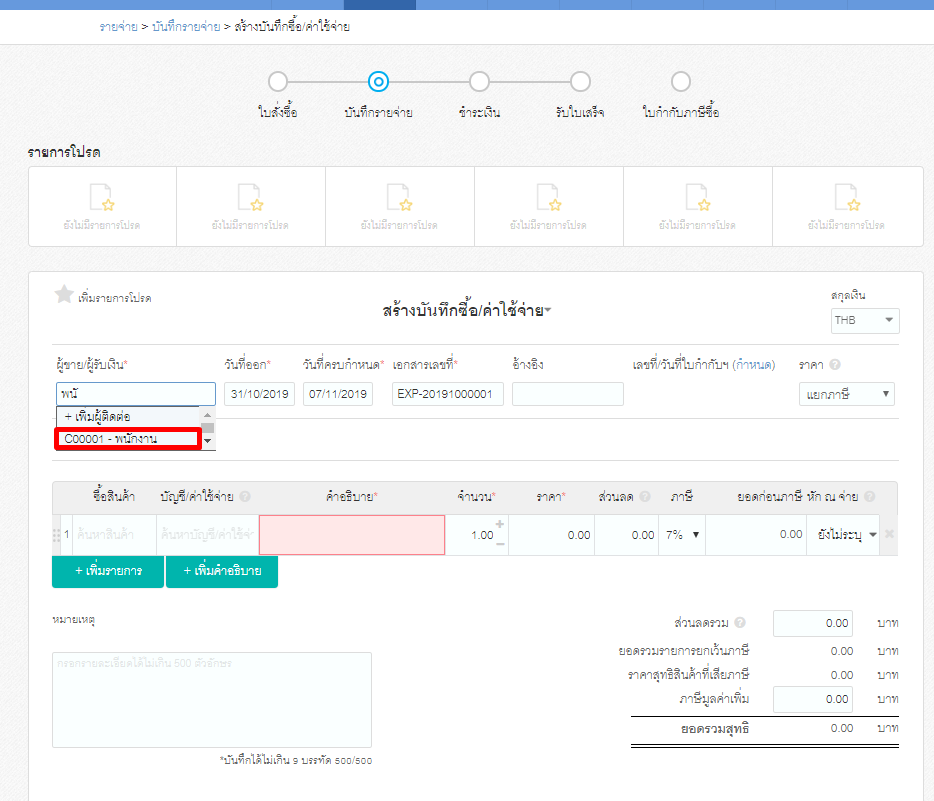Viewport: 934px width, 801px height.
Task: Click the plus stepper to increase จำนวน quantity
Action: 498,523
